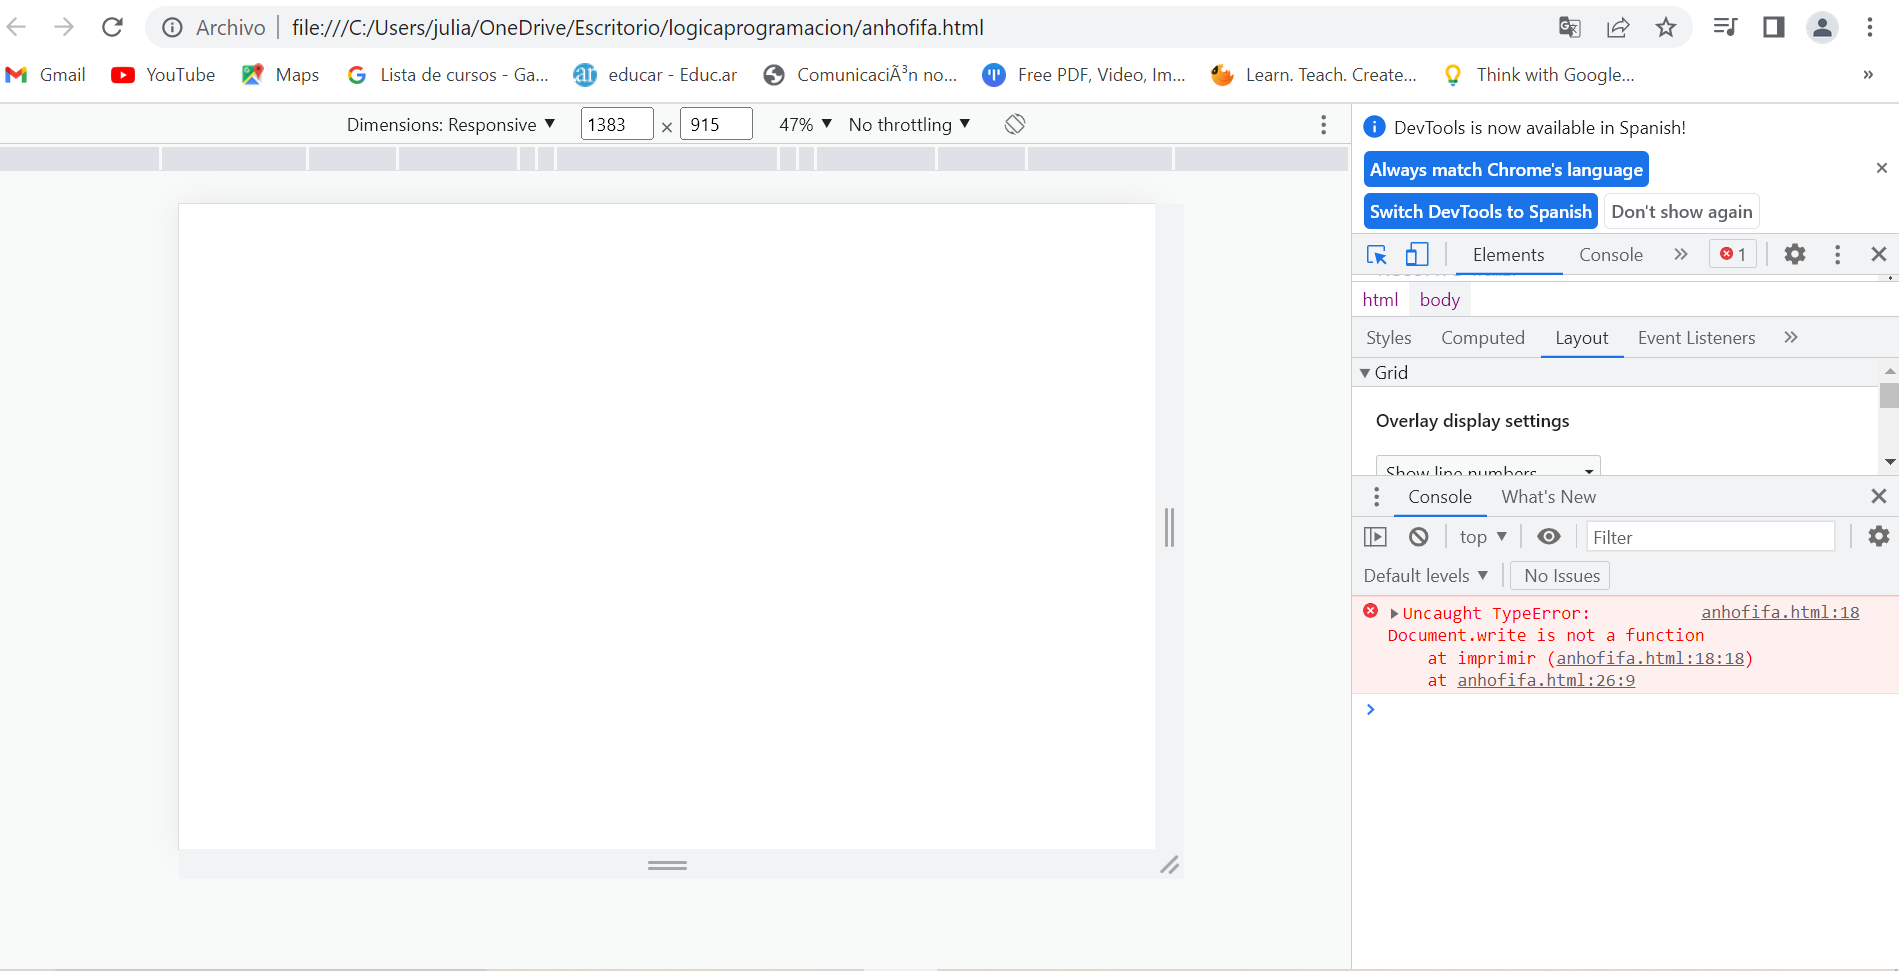Open the top context dropdown
Viewport: 1899px width, 971px height.
[x=1483, y=537]
